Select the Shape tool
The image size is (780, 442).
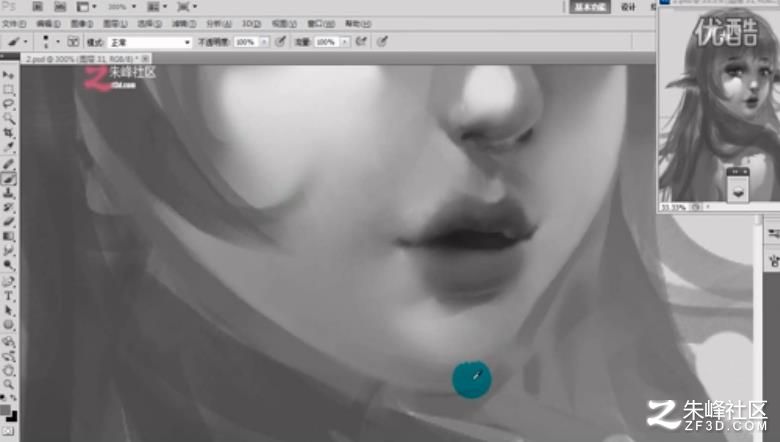tap(8, 325)
